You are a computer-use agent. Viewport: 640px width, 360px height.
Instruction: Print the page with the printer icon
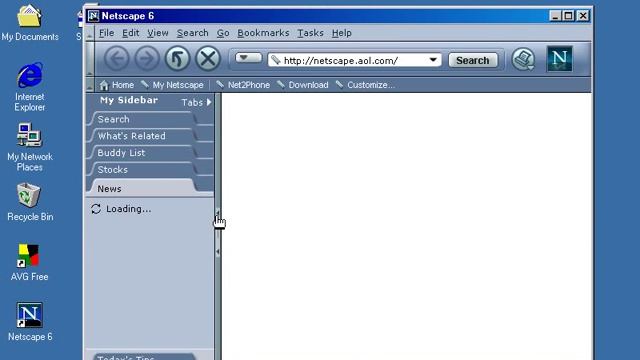(x=523, y=59)
